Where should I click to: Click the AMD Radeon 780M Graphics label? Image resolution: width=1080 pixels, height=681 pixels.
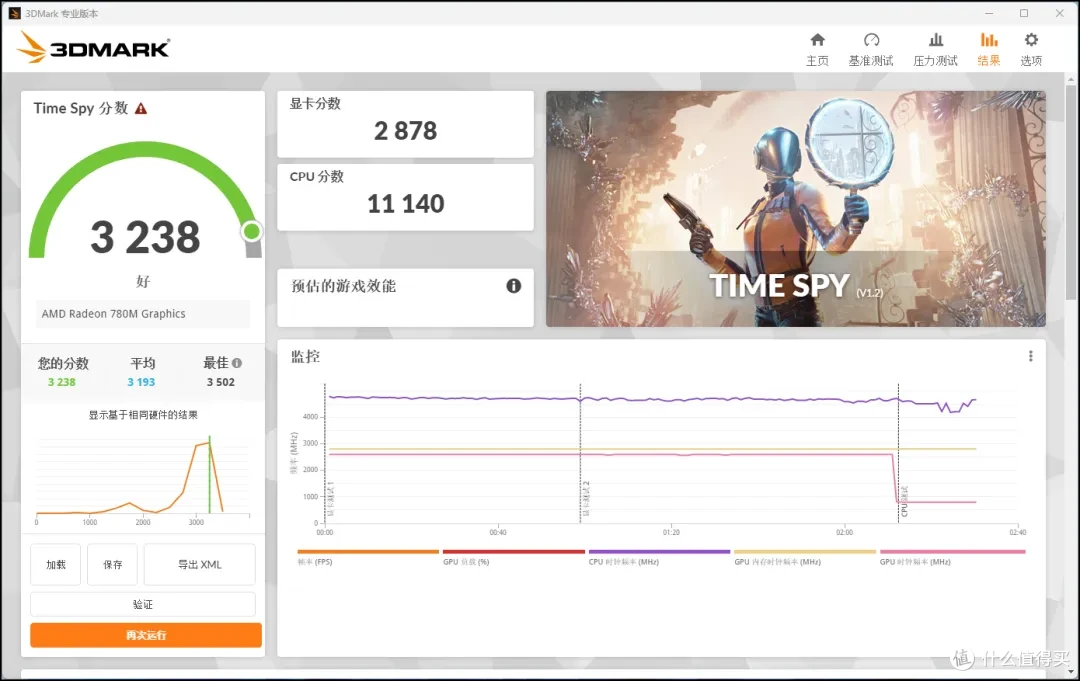[114, 314]
